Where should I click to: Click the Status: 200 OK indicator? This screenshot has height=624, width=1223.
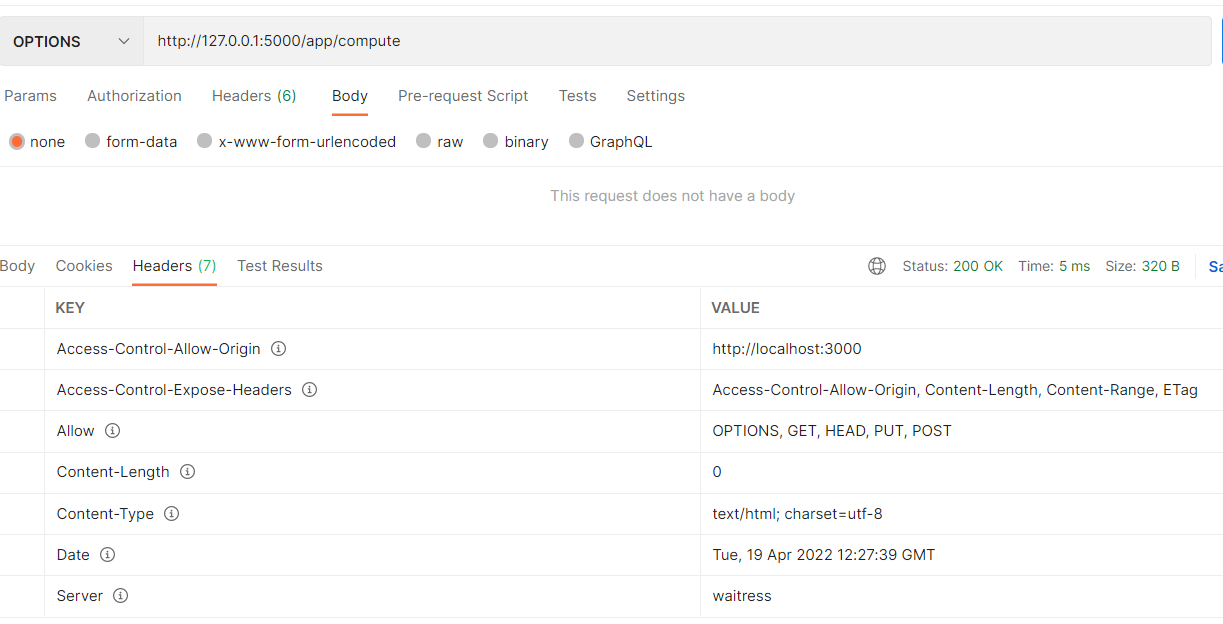(952, 266)
